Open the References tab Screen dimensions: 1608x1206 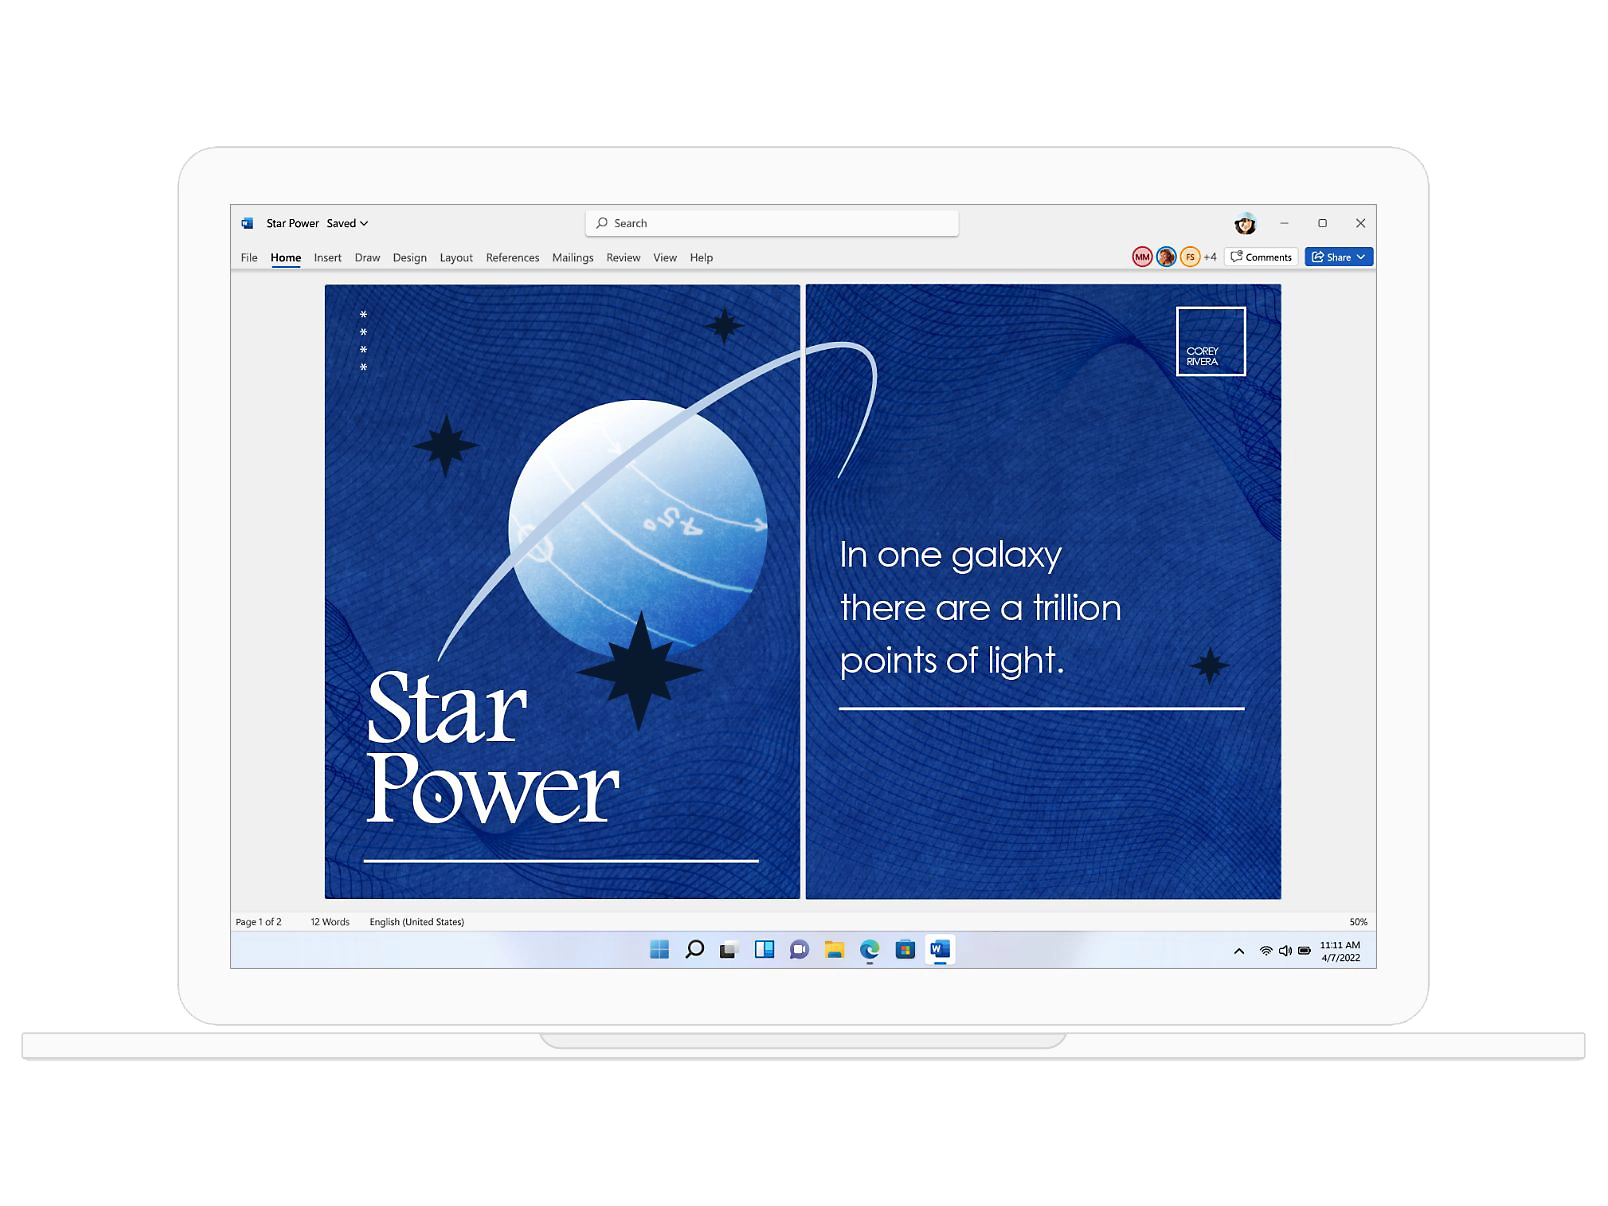[512, 258]
